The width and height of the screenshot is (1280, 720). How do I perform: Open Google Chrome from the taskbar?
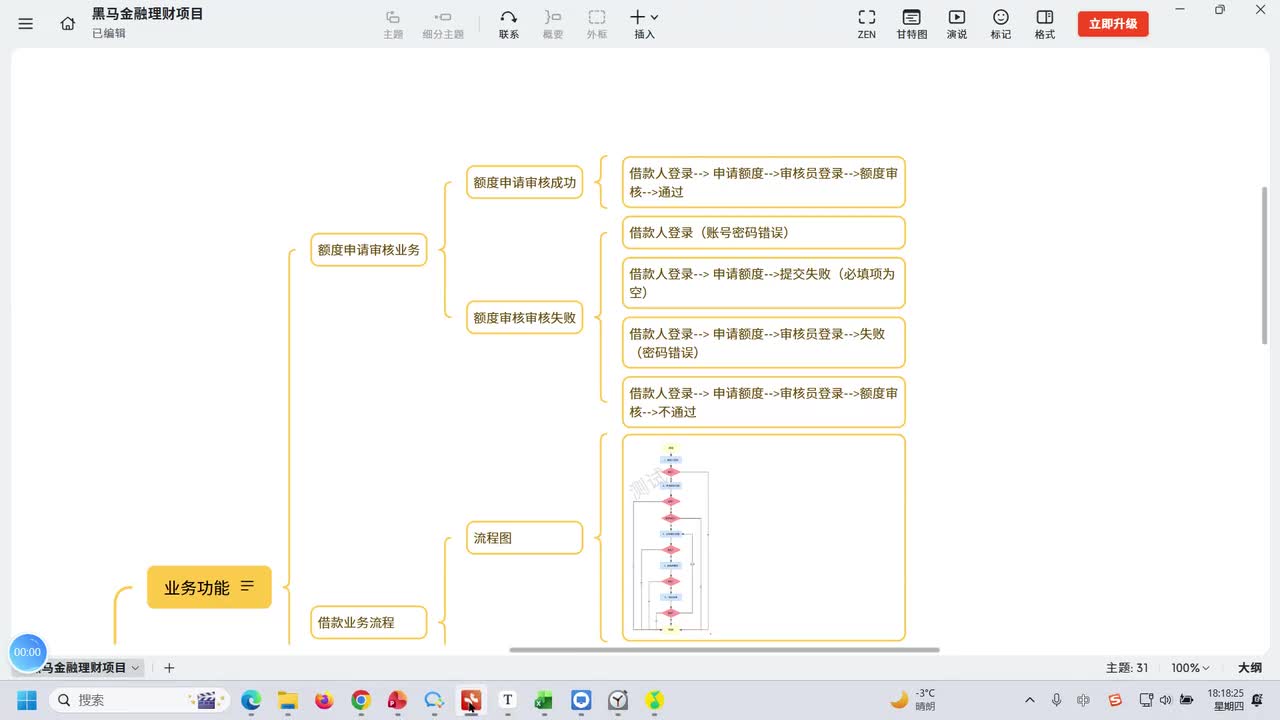[x=361, y=700]
